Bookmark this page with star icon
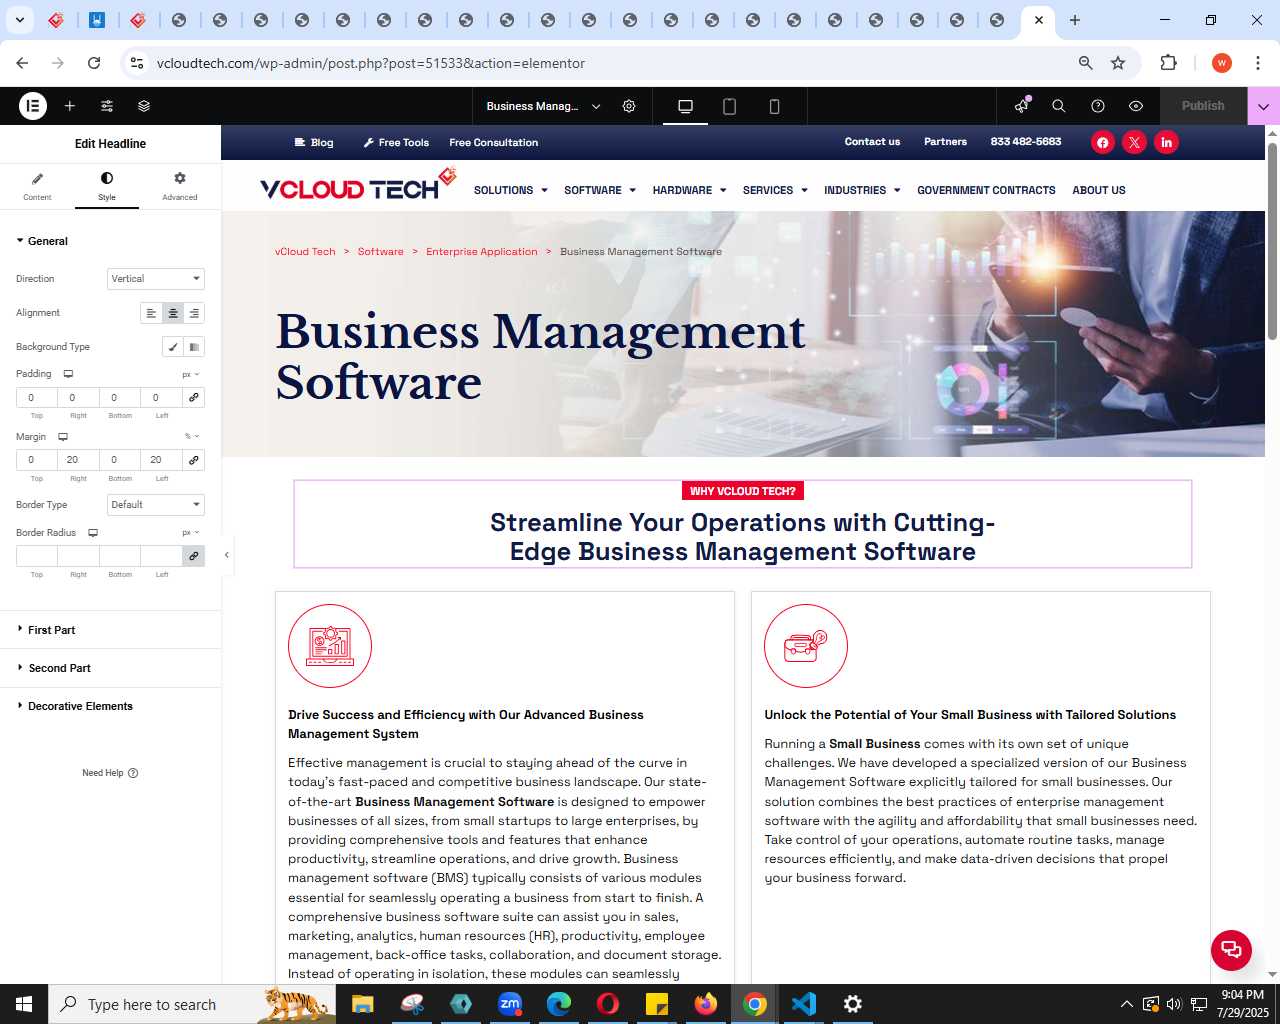1280x1024 pixels. tap(1118, 63)
